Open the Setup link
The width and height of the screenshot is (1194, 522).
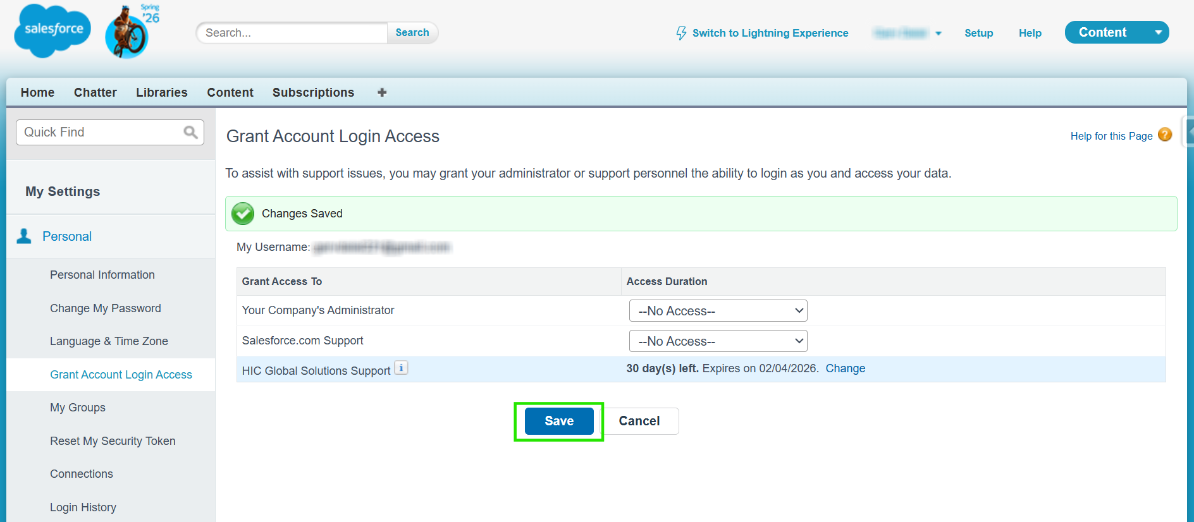(978, 33)
